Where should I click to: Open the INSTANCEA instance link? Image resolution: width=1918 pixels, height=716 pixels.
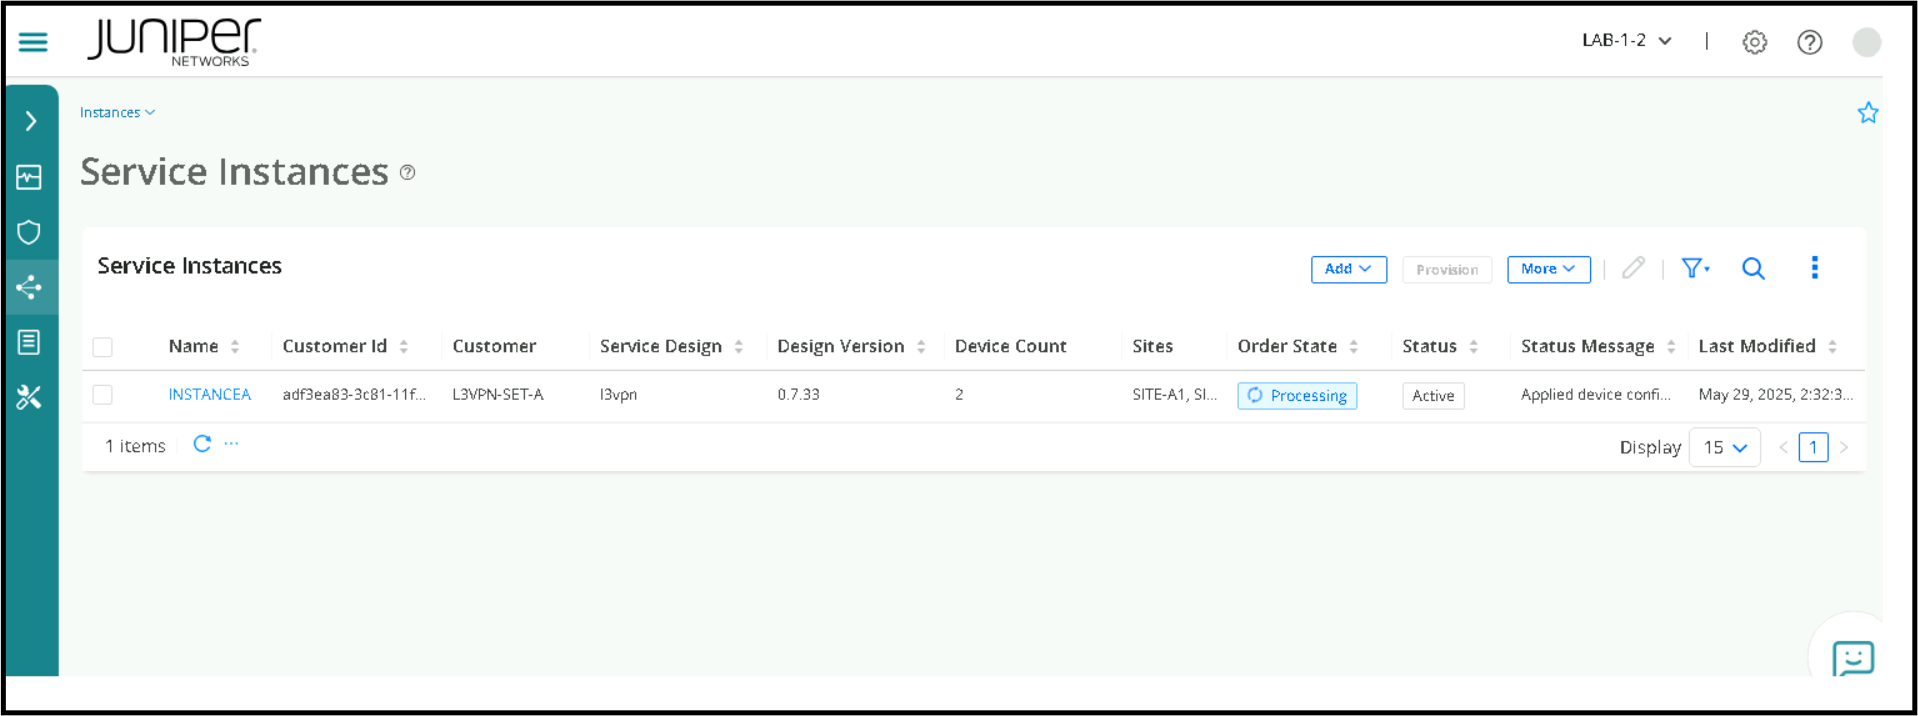[x=209, y=395]
